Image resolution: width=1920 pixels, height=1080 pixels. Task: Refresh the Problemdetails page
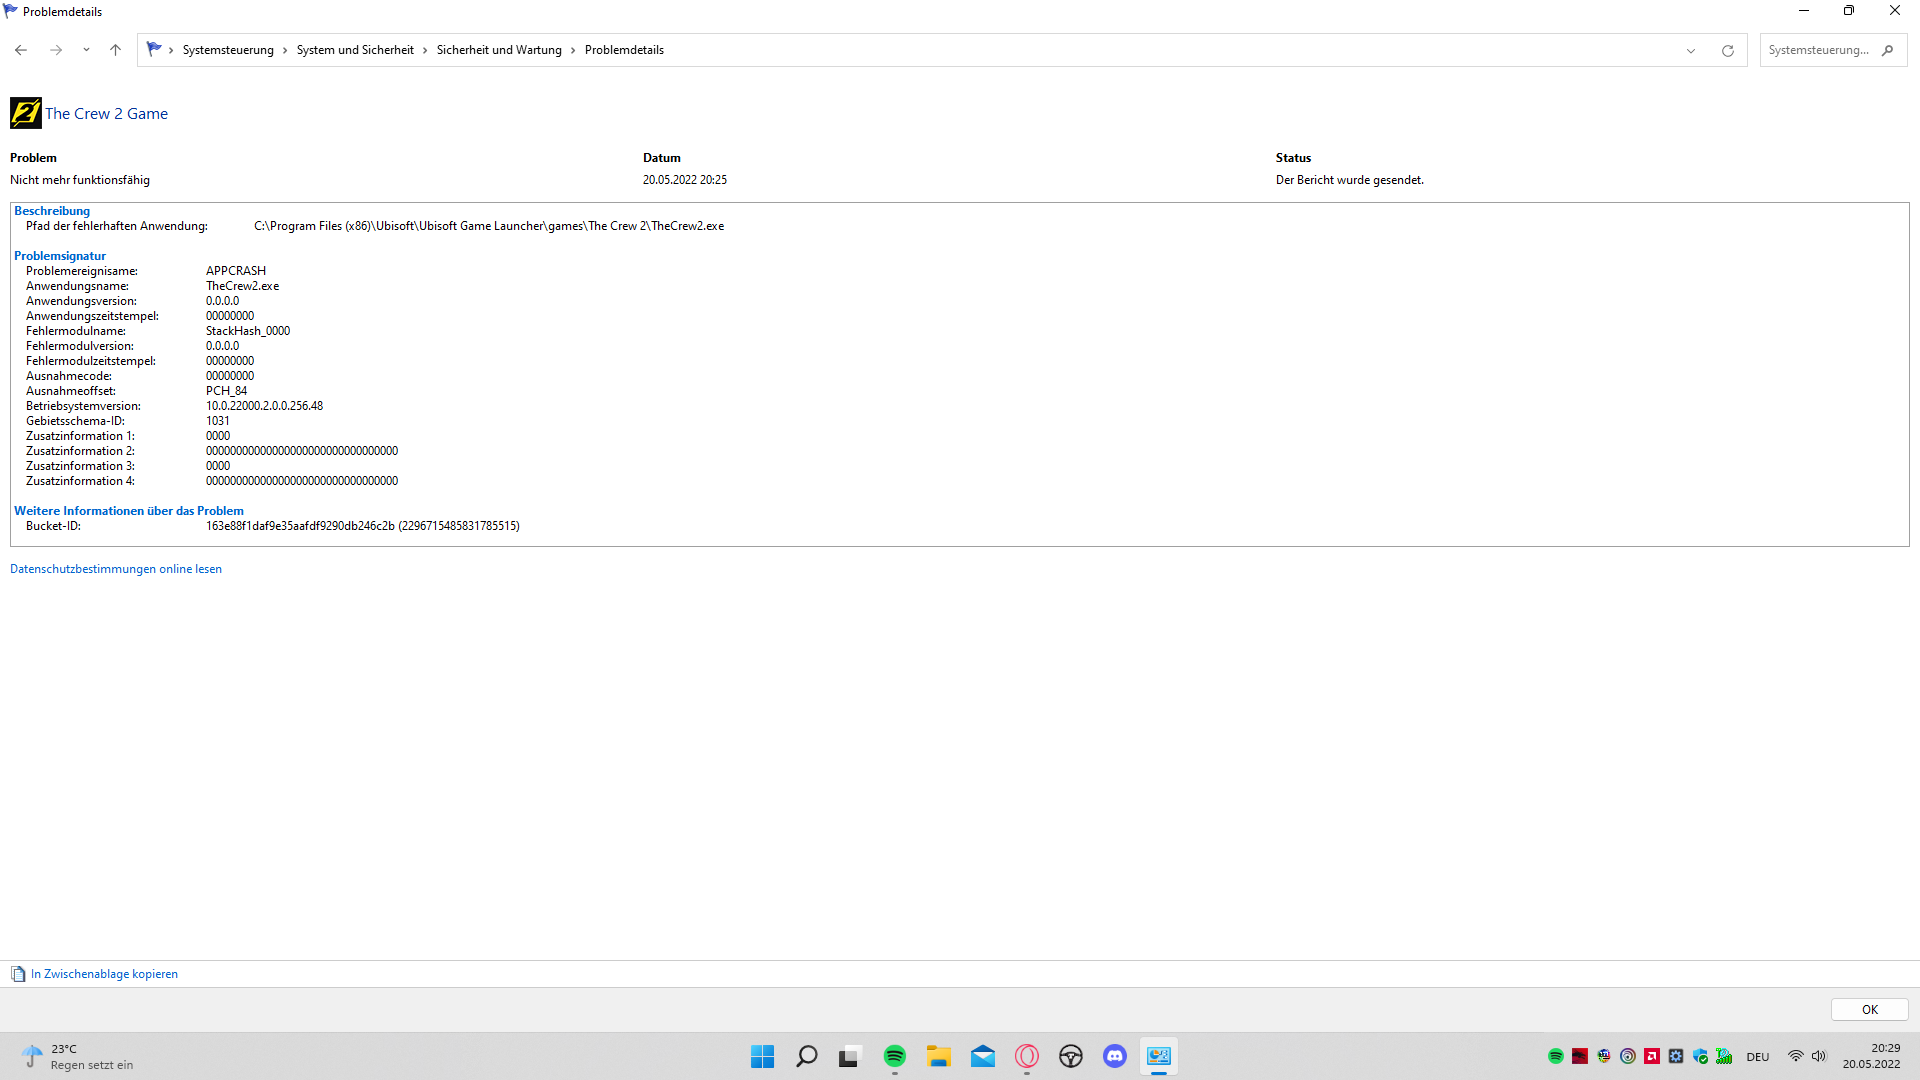coord(1727,50)
